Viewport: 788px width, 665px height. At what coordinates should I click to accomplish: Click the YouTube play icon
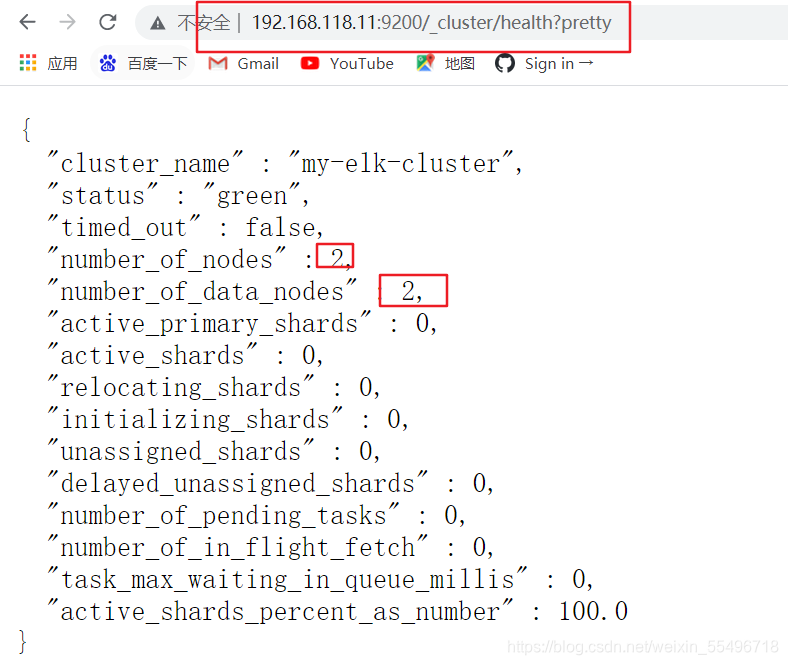tap(310, 63)
